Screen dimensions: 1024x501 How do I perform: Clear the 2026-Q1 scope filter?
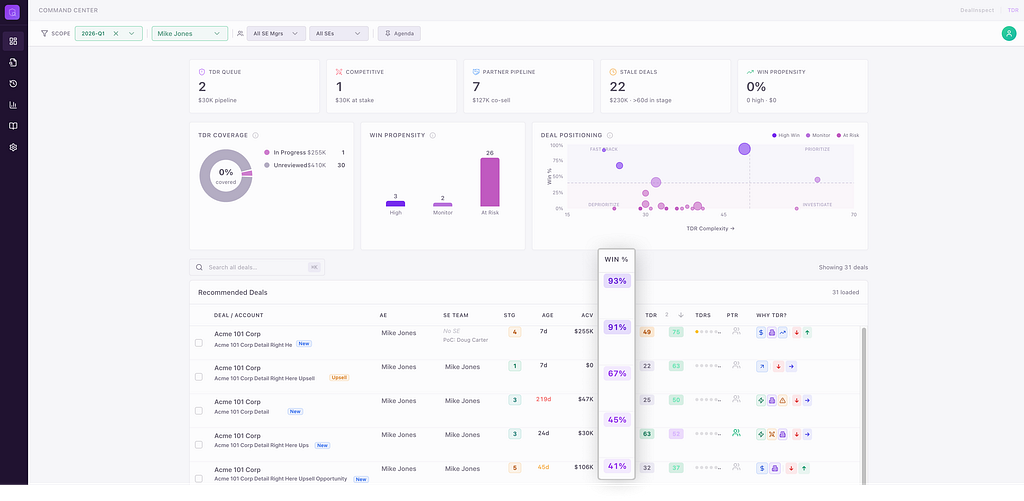[116, 33]
